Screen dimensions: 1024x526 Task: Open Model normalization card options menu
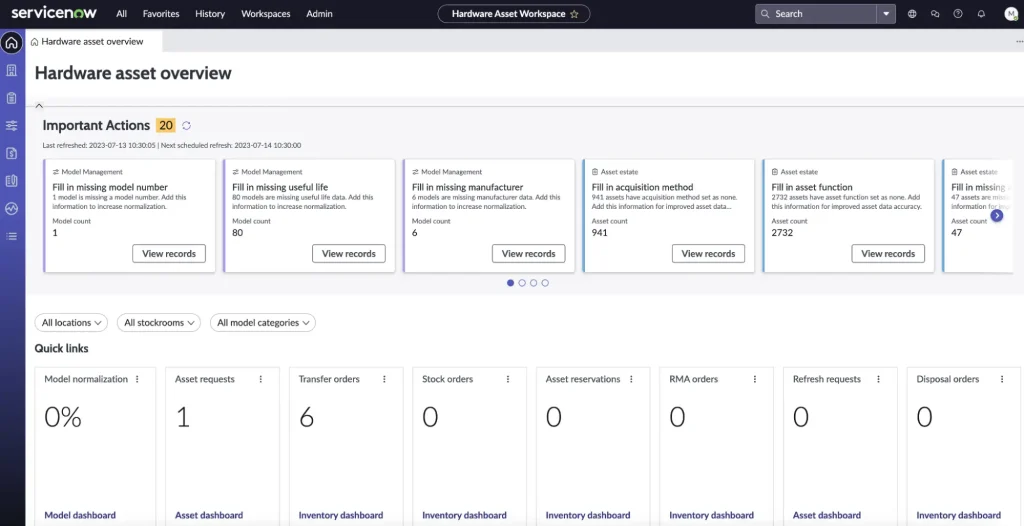pyautogui.click(x=137, y=379)
